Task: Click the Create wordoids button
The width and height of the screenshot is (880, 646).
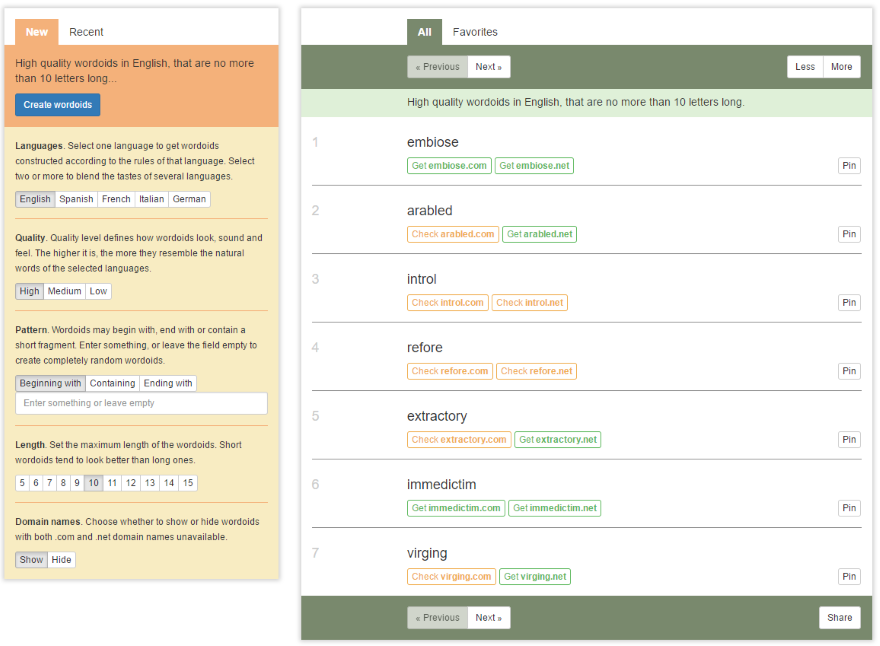Action: tap(57, 105)
